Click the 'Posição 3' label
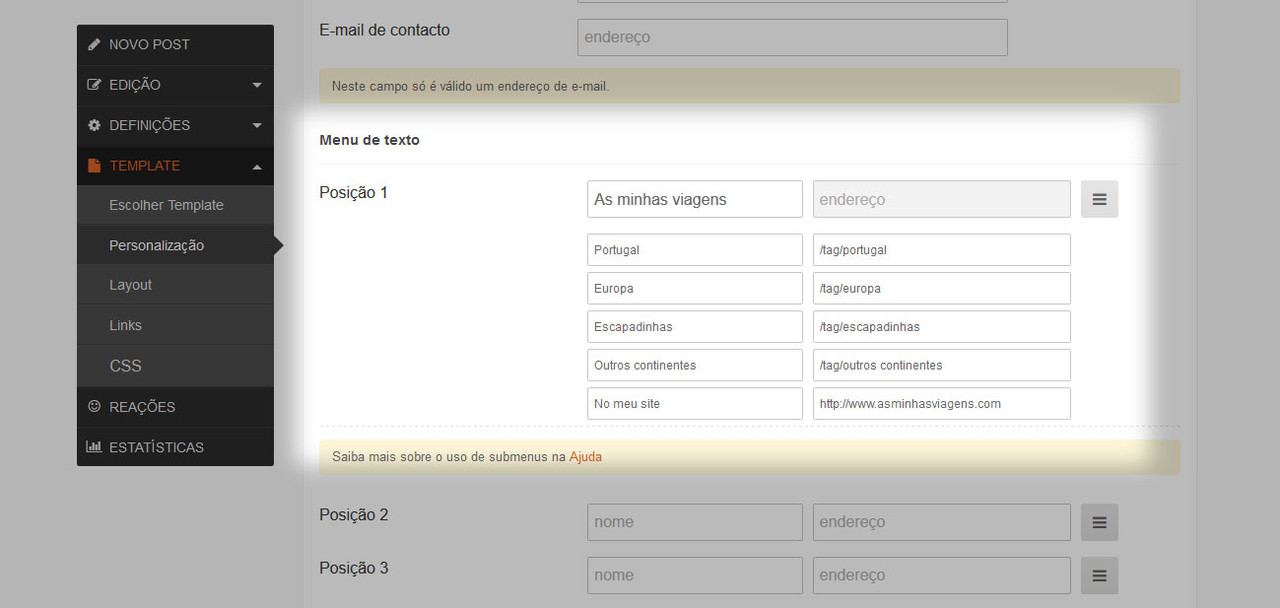 tap(353, 568)
